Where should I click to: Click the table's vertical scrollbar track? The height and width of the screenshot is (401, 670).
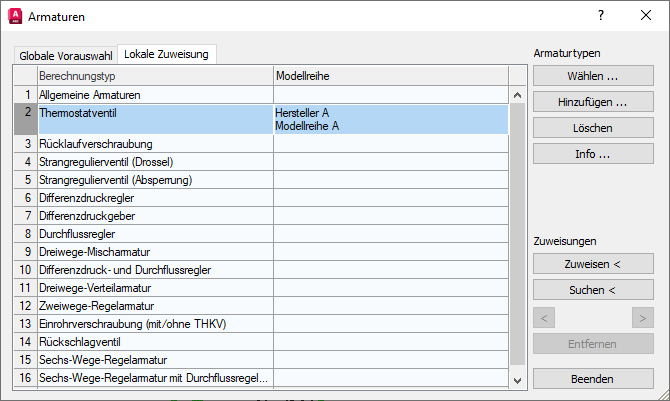click(517, 235)
